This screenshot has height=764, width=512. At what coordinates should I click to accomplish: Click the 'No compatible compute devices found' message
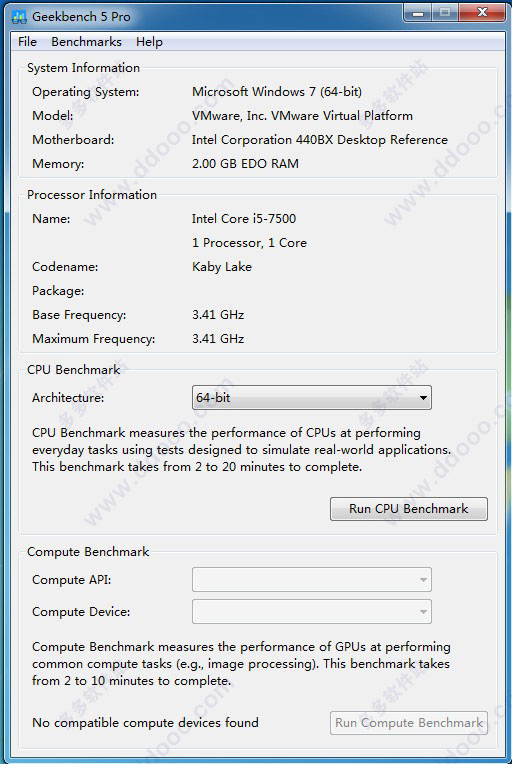pyautogui.click(x=145, y=723)
